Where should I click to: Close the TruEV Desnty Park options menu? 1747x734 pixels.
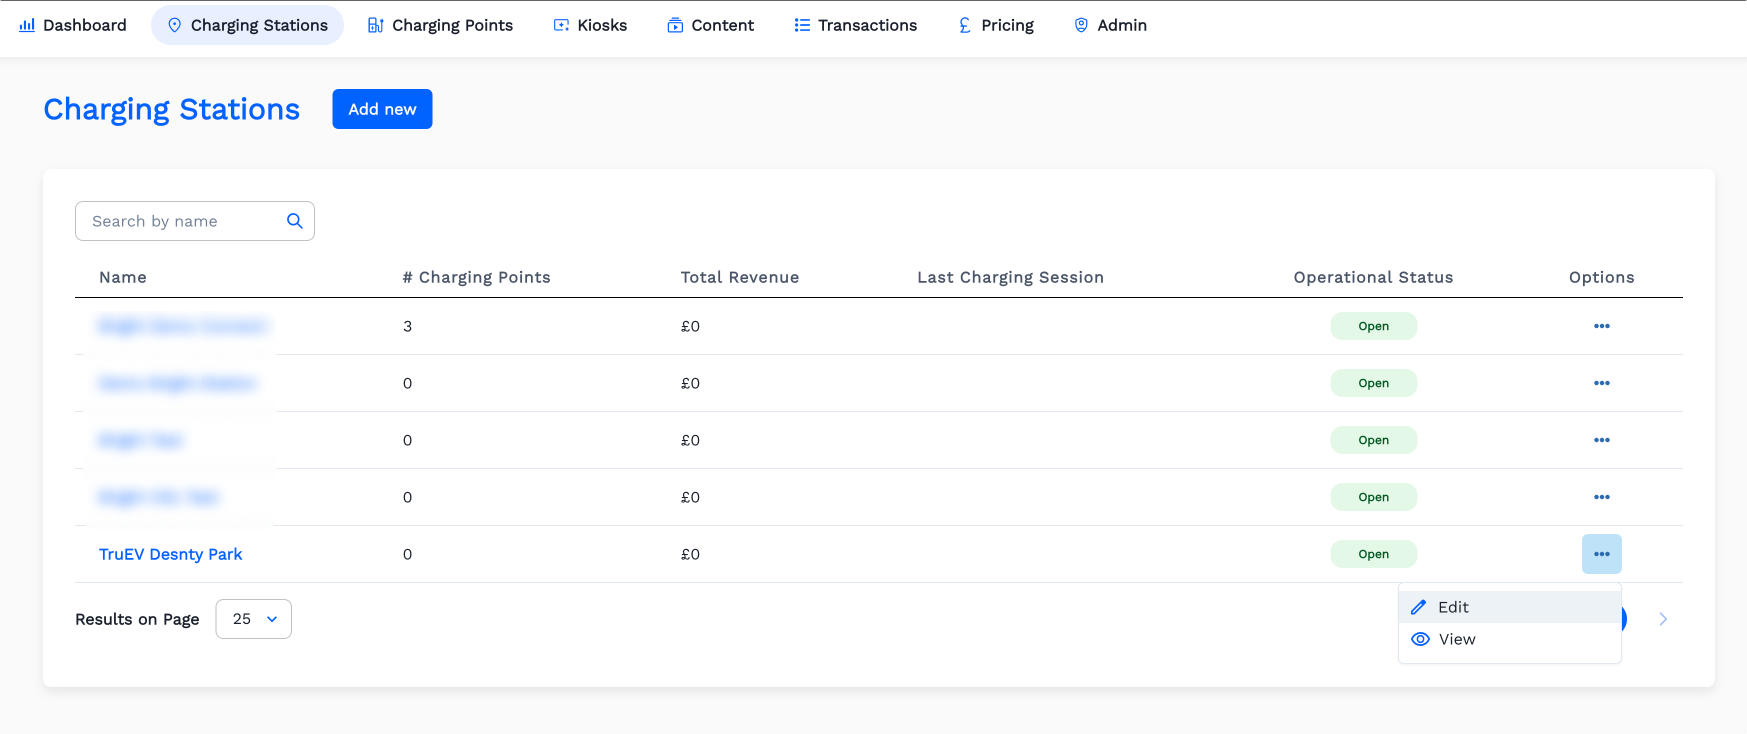pyautogui.click(x=1601, y=554)
